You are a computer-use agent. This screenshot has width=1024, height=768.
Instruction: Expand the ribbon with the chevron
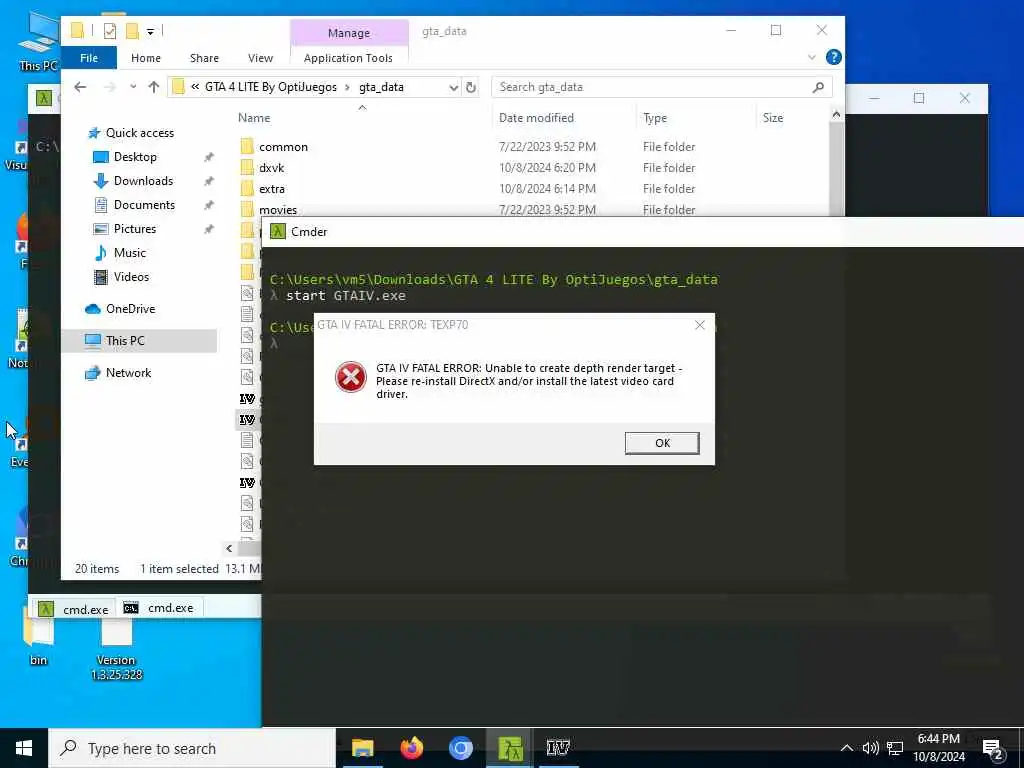coord(812,57)
